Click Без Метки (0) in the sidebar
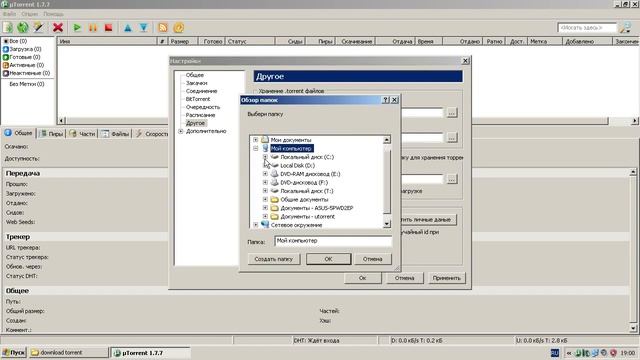This screenshot has height=360, width=640. [27, 84]
